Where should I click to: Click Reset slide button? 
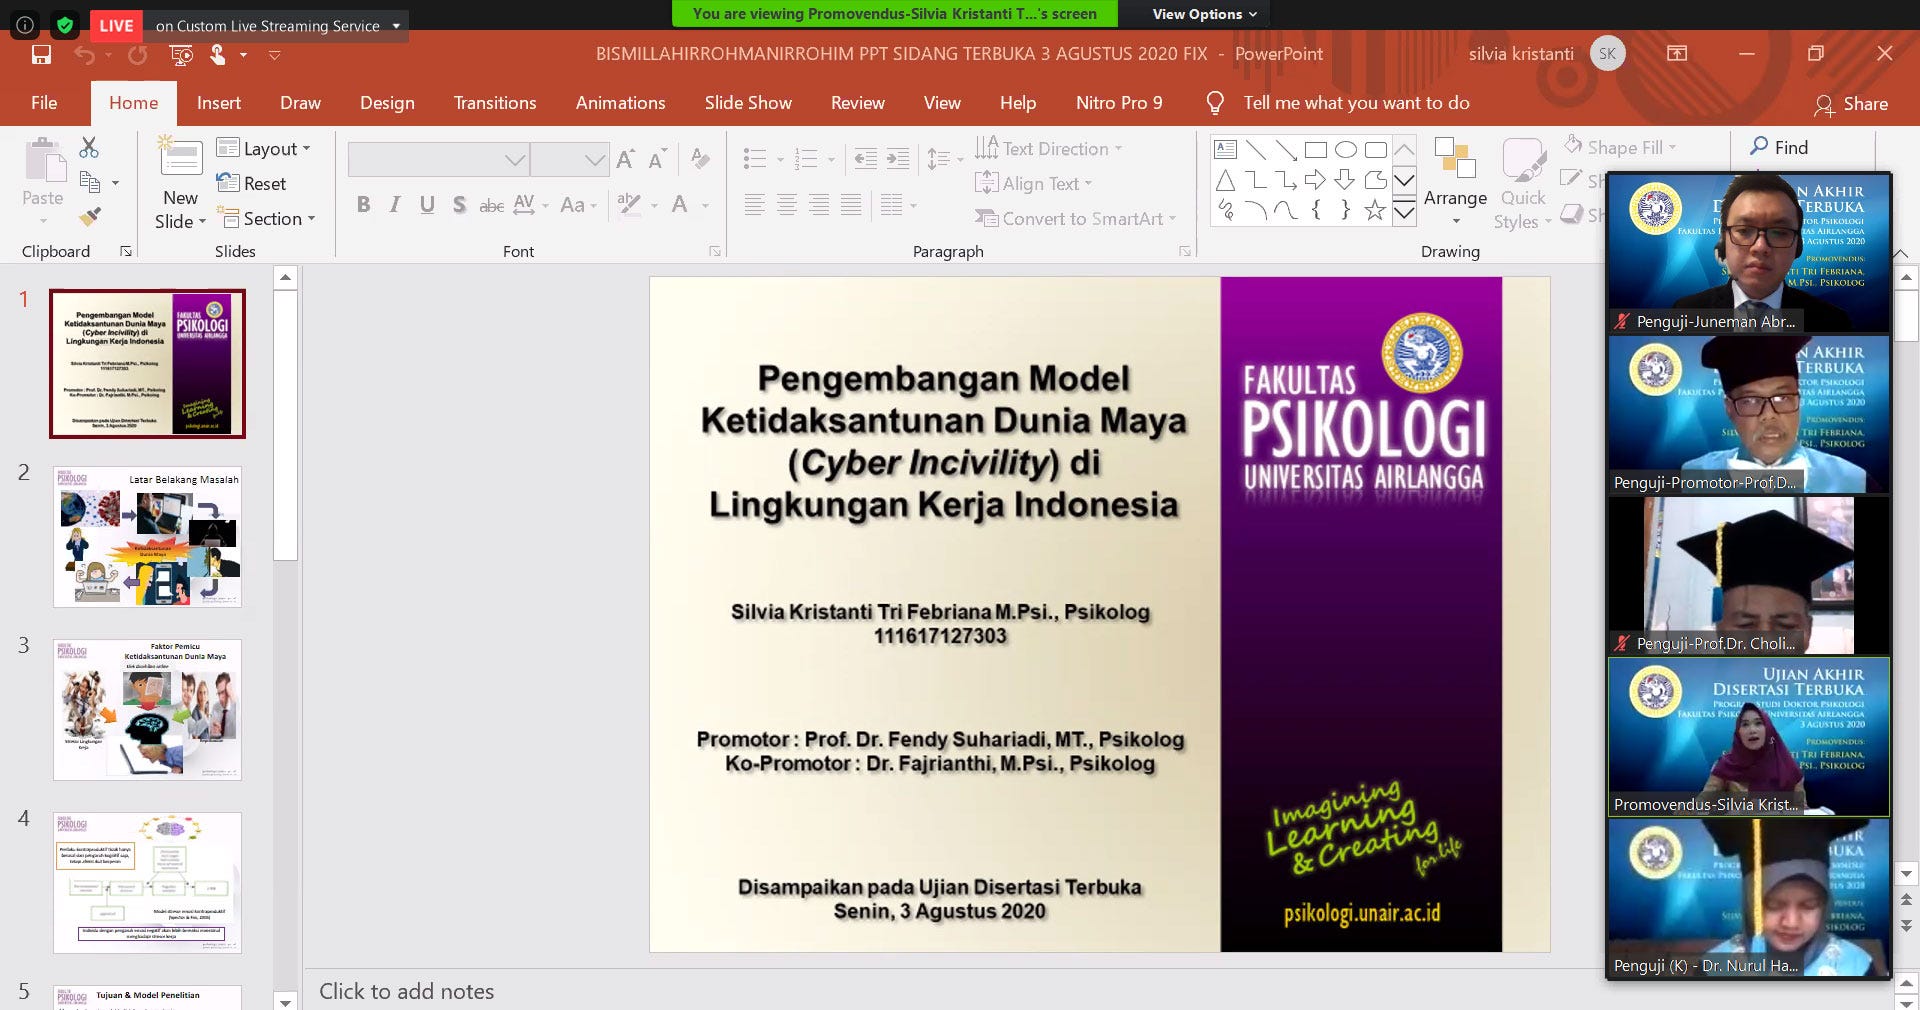tap(252, 184)
